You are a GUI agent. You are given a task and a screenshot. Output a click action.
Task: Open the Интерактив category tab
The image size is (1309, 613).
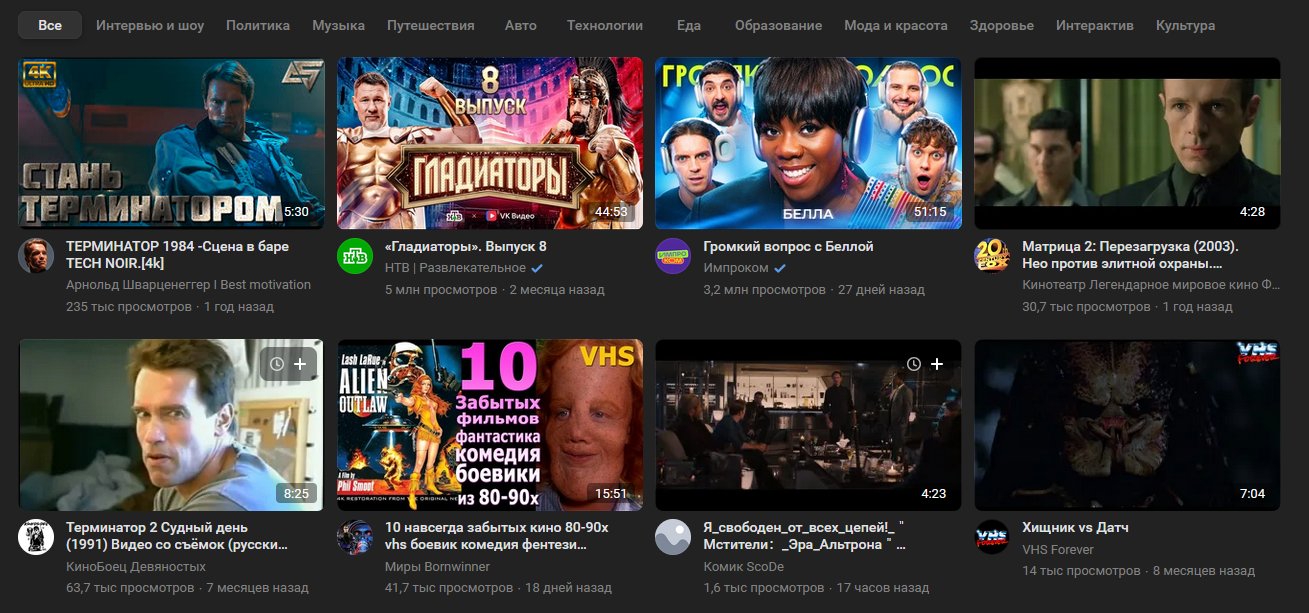point(1095,25)
